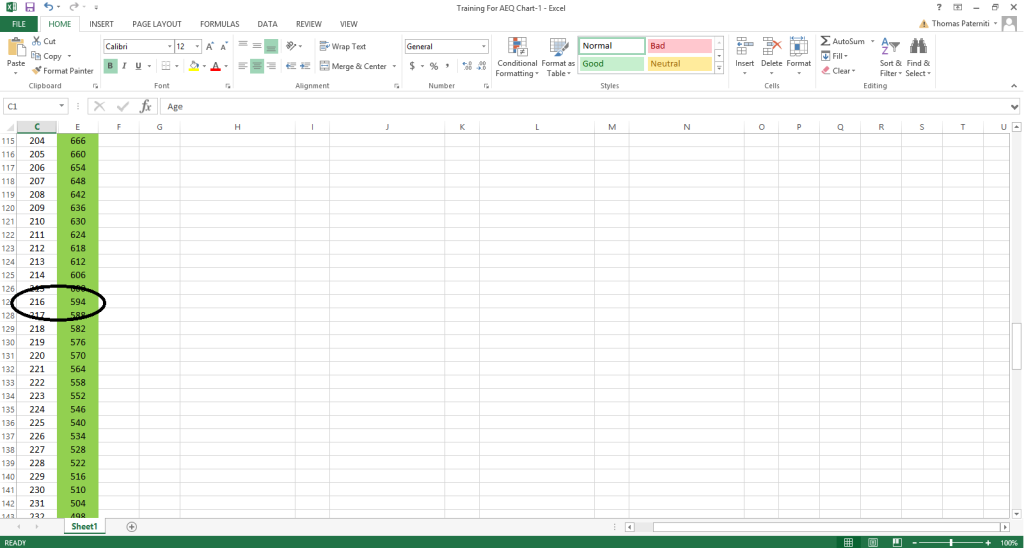The width and height of the screenshot is (1024, 548).
Task: Expand the Calibri font name dropdown
Action: pyautogui.click(x=168, y=46)
